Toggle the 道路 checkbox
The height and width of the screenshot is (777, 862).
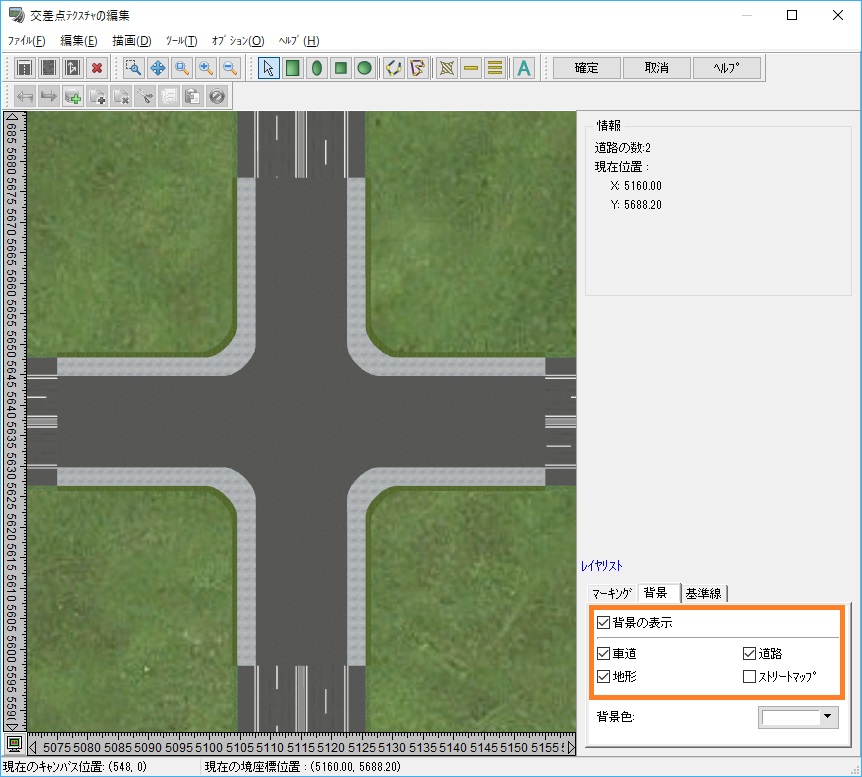coord(749,654)
